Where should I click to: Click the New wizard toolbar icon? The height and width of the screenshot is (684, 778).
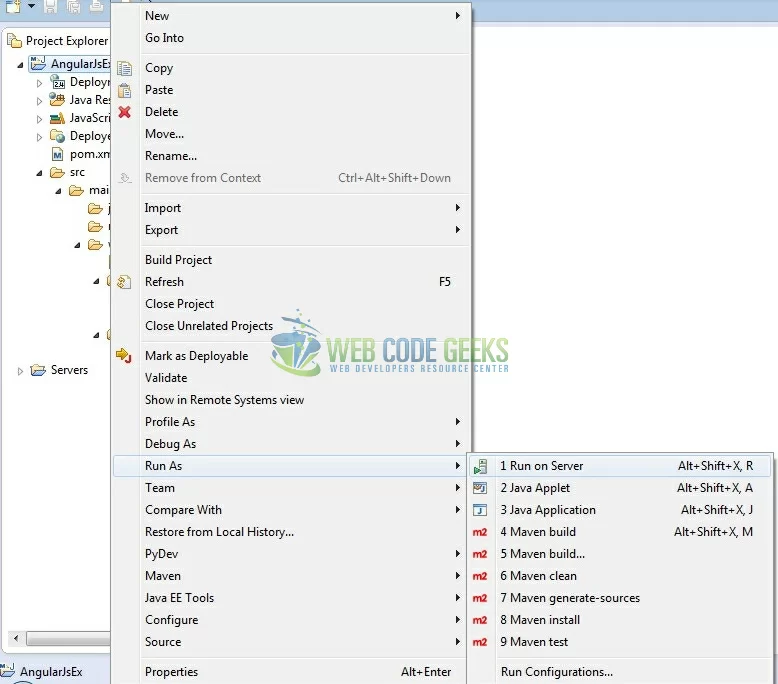(x=13, y=6)
